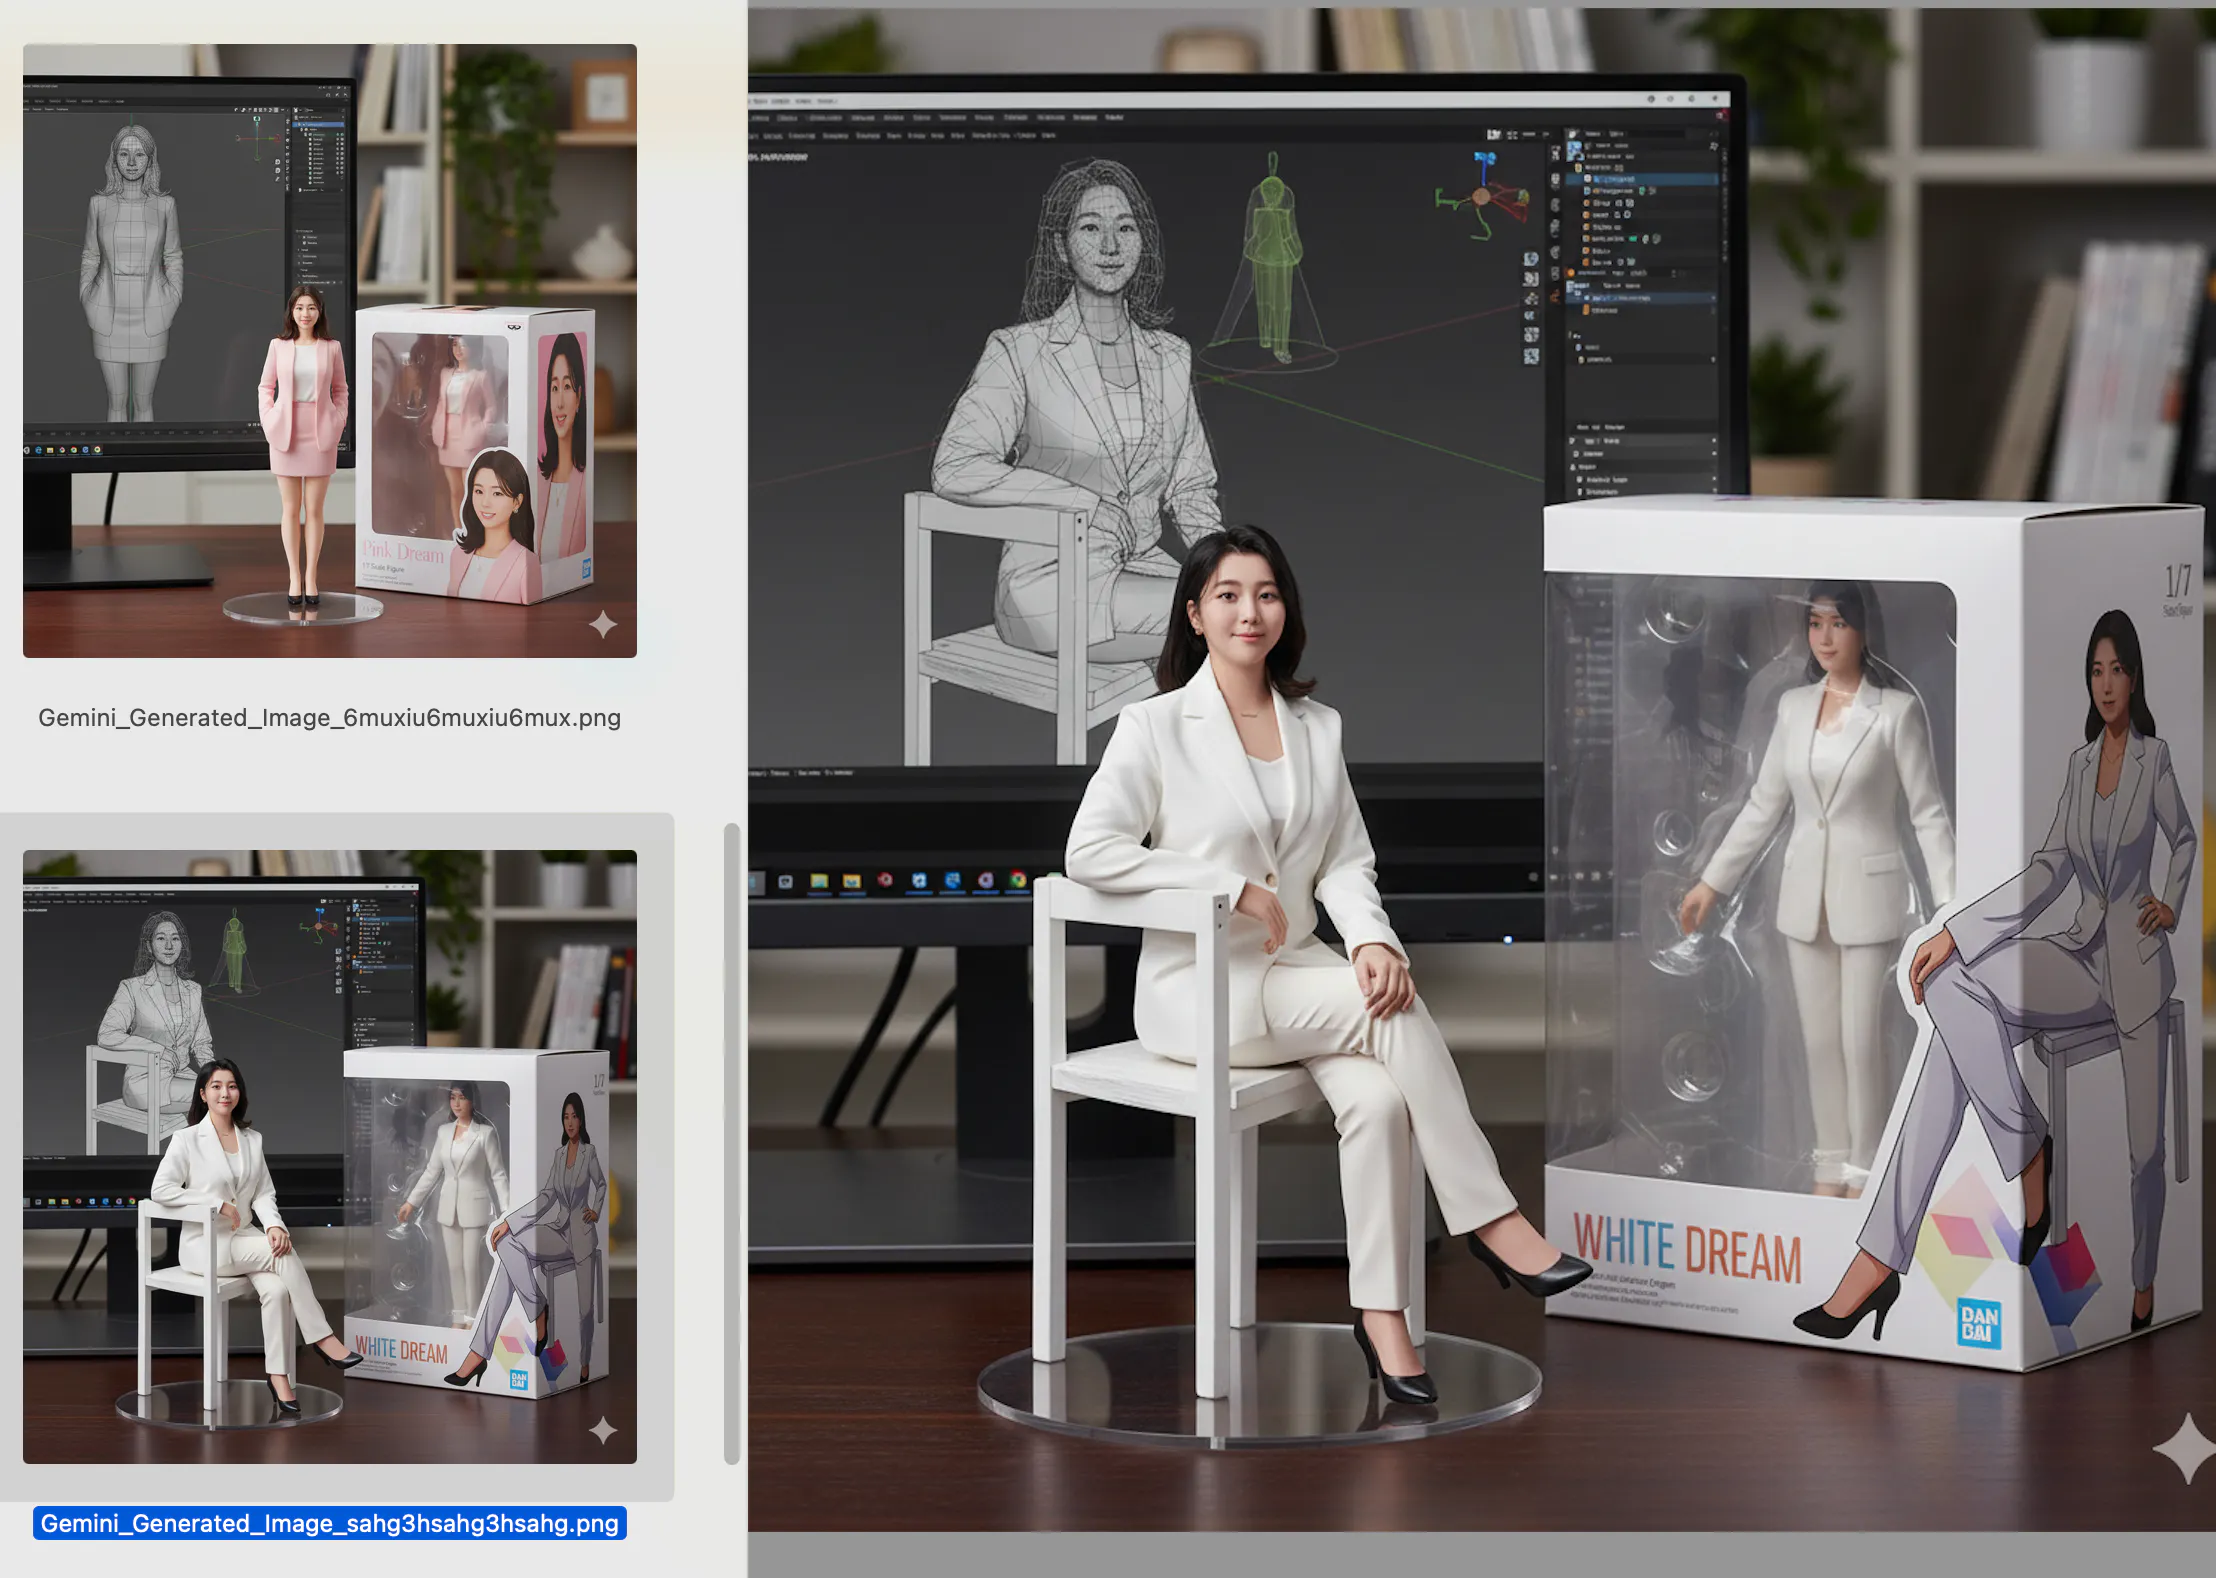This screenshot has height=1578, width=2216.
Task: Click red circular icon on pictured taskbar in preview
Action: click(x=885, y=880)
